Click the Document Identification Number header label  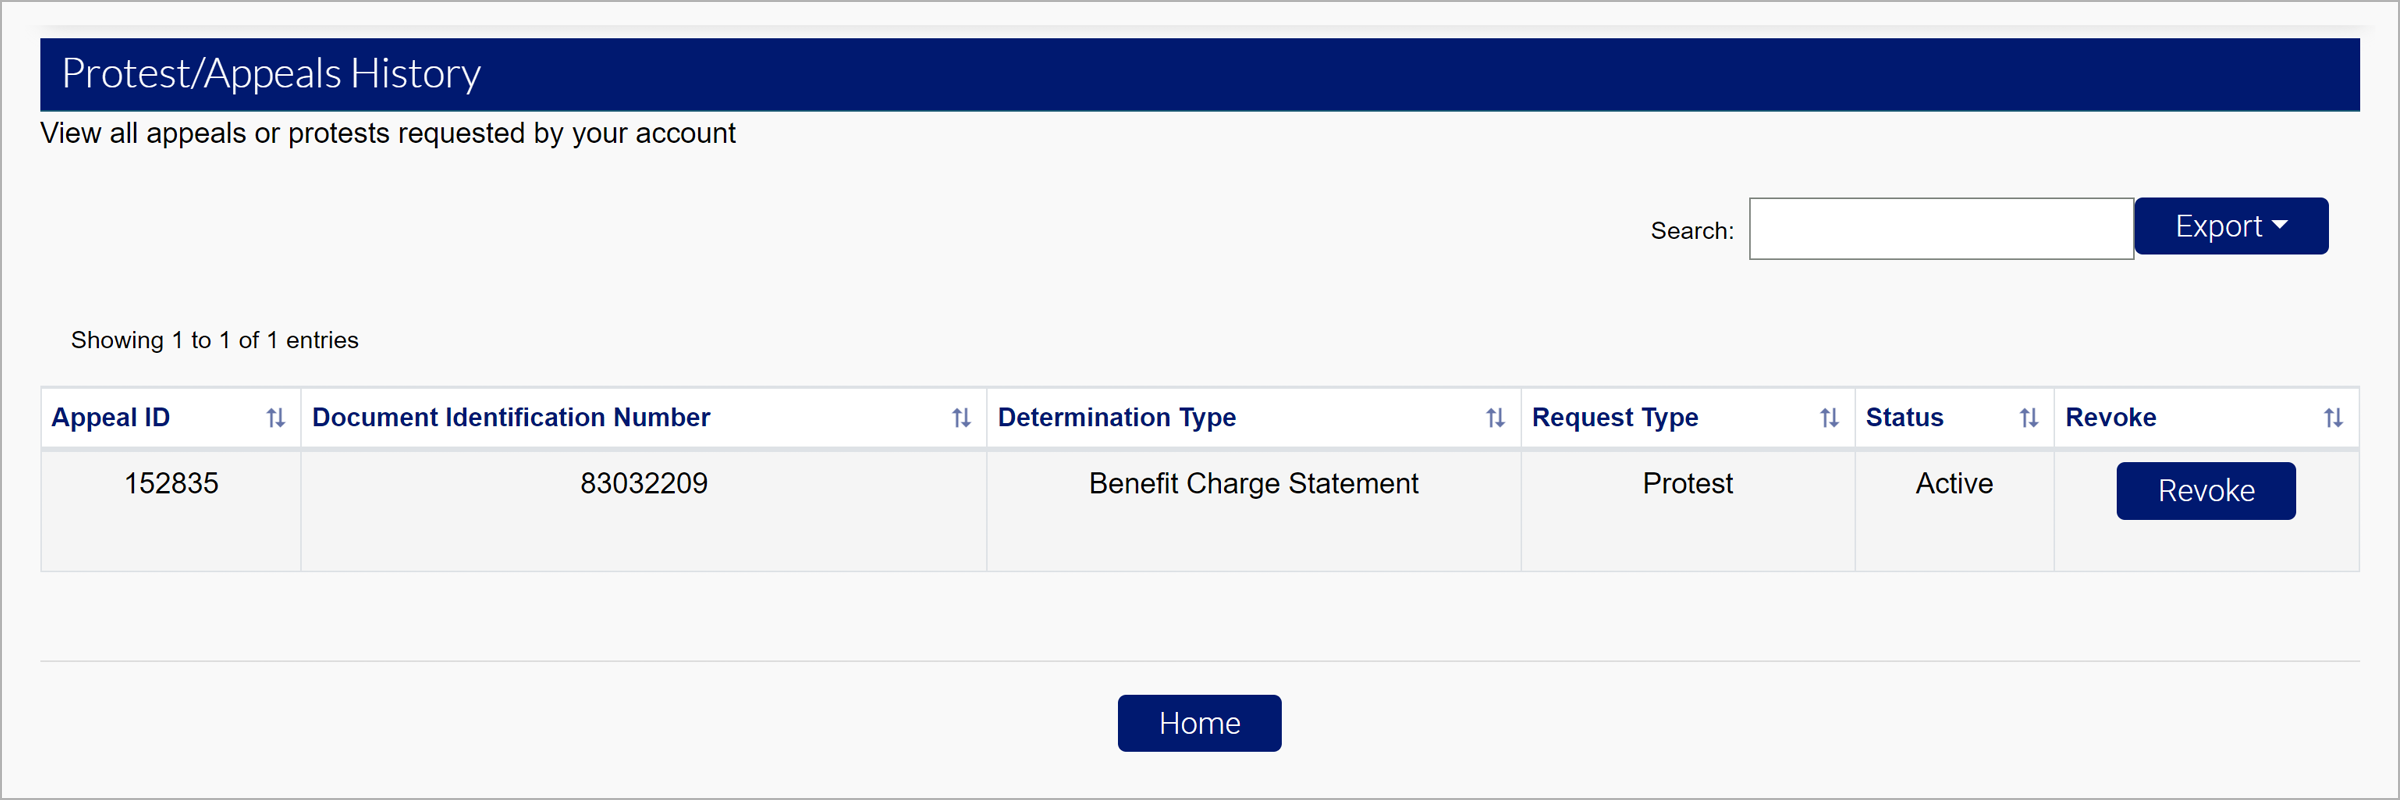click(x=511, y=418)
